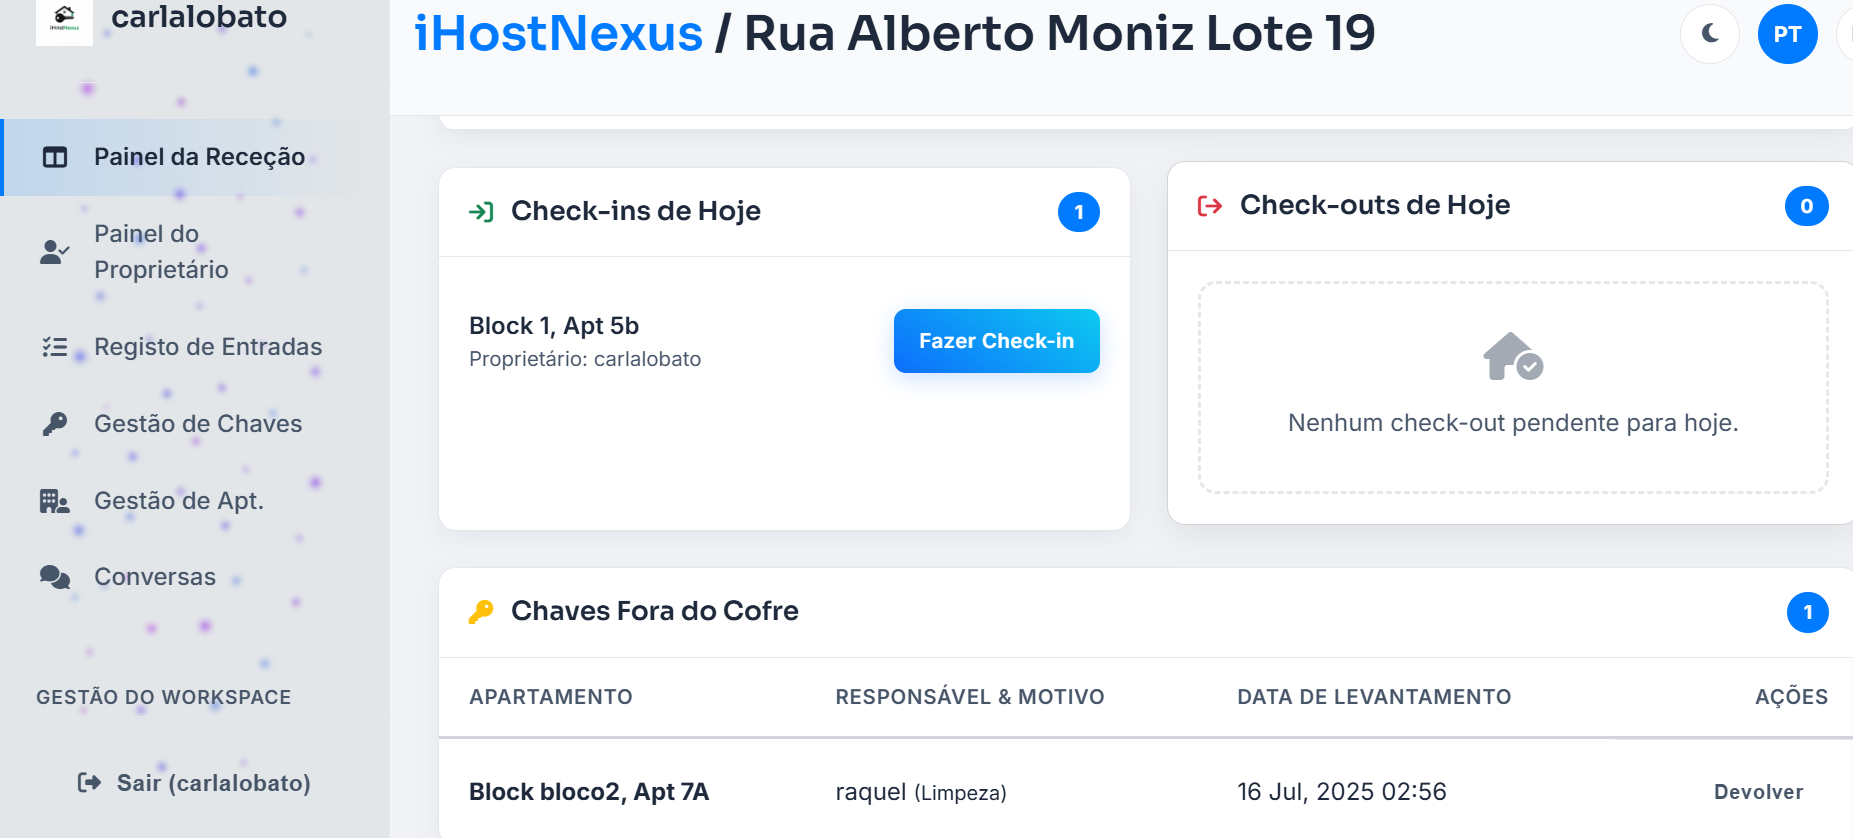Open Registo de Entradas via its list icon

(55, 346)
